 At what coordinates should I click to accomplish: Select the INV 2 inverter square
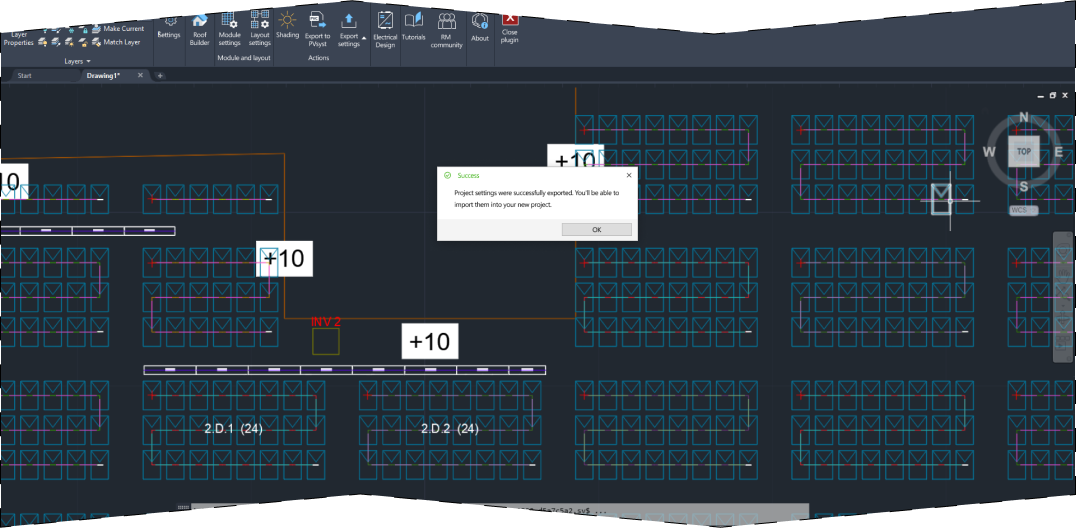325,342
